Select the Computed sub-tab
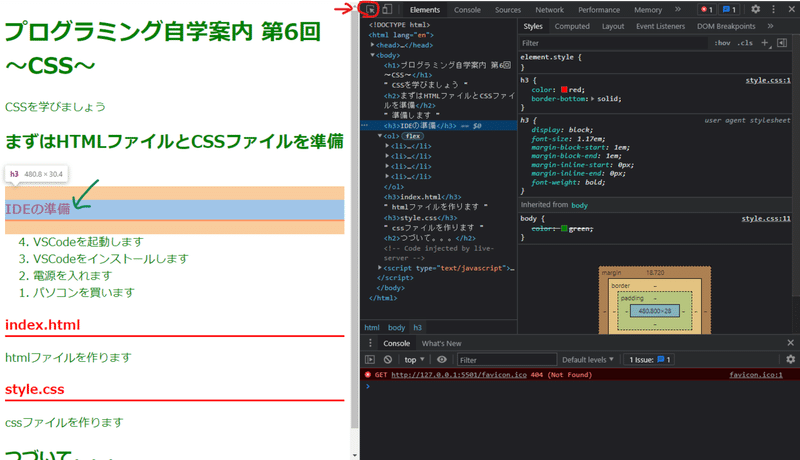The height and width of the screenshot is (460, 800). coord(572,26)
